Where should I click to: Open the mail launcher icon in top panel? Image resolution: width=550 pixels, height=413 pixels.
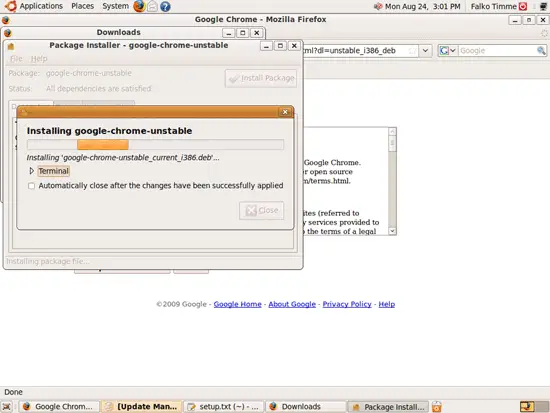(152, 6)
